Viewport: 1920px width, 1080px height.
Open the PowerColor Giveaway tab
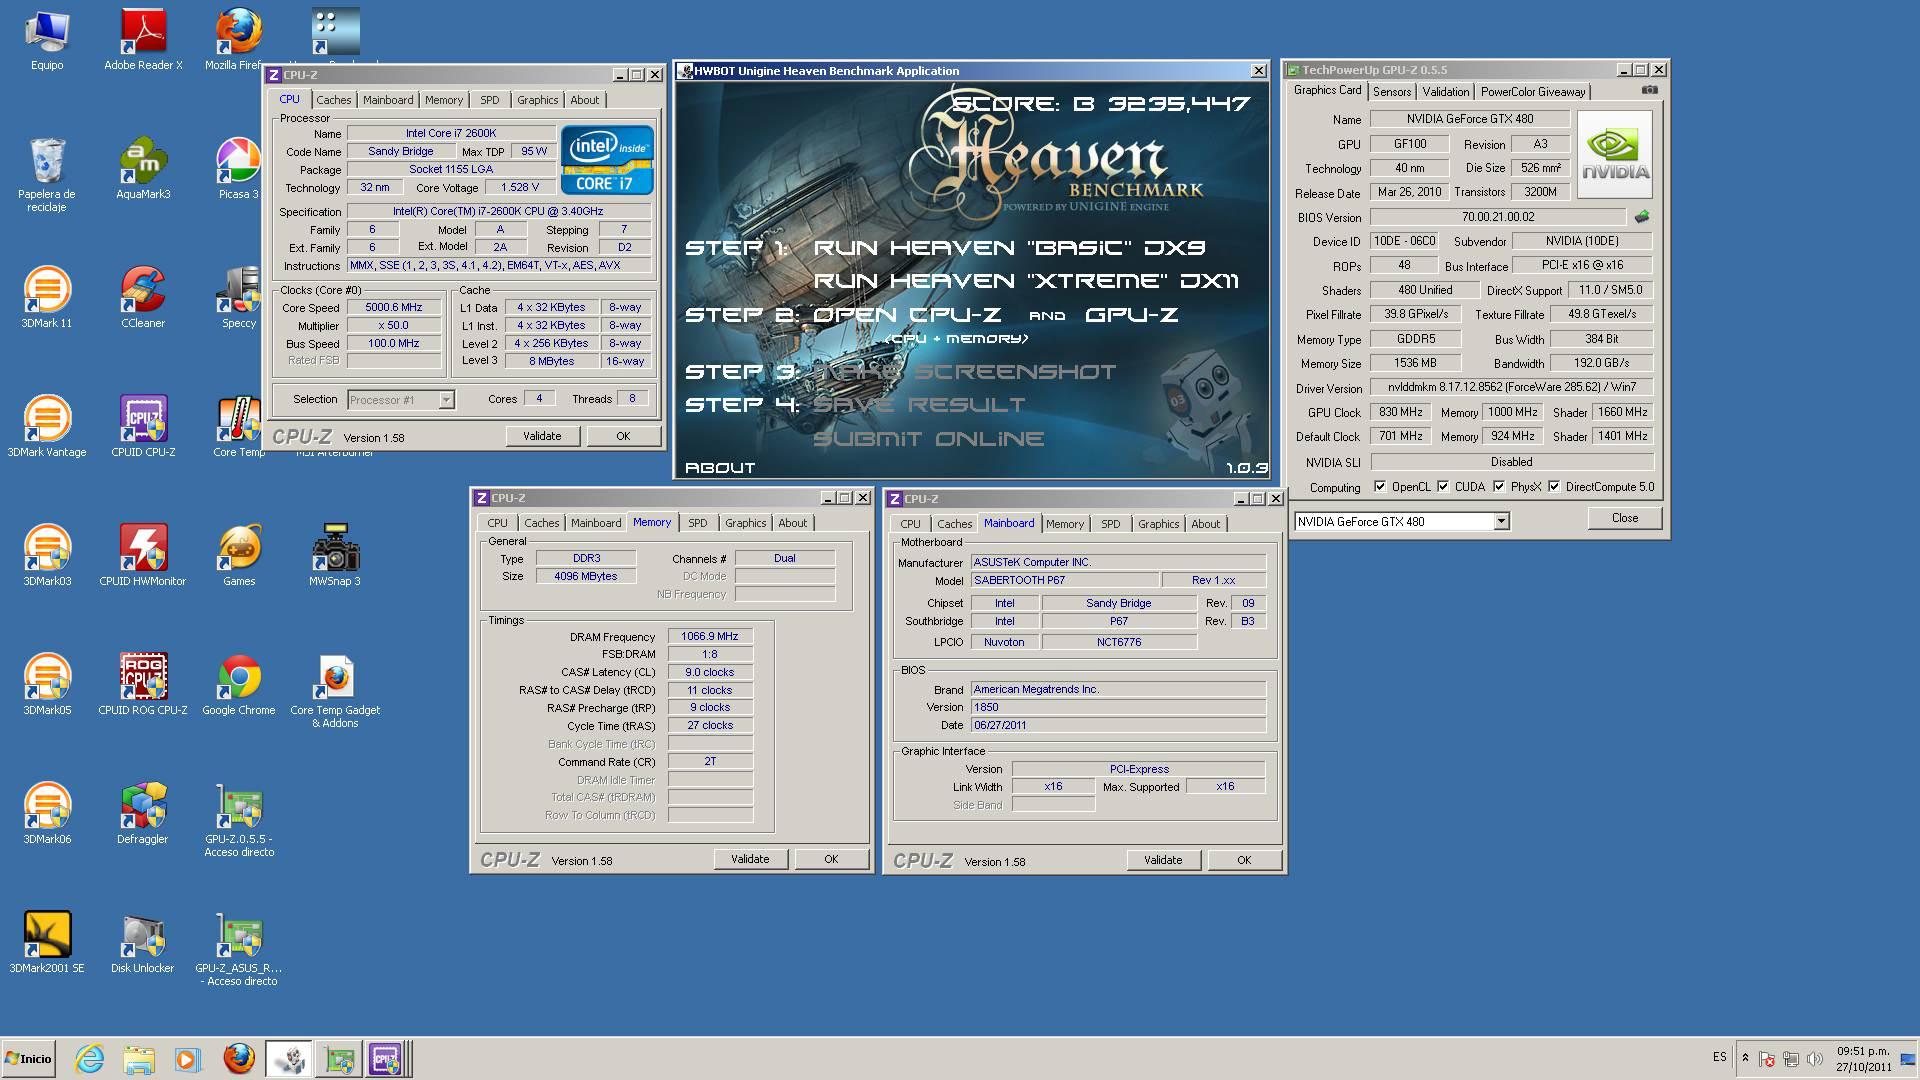(1533, 92)
